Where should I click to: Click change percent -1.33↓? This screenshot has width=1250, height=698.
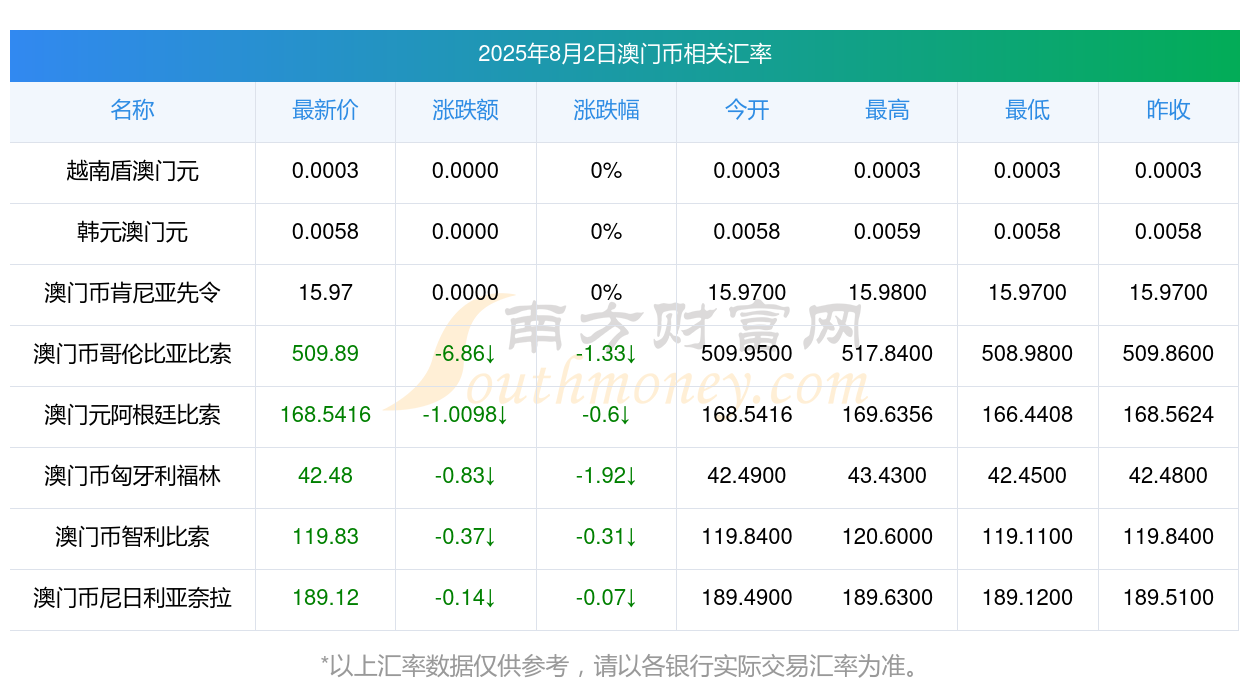point(606,354)
